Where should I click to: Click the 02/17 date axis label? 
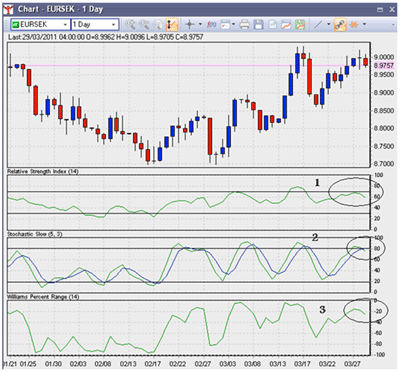pos(153,364)
